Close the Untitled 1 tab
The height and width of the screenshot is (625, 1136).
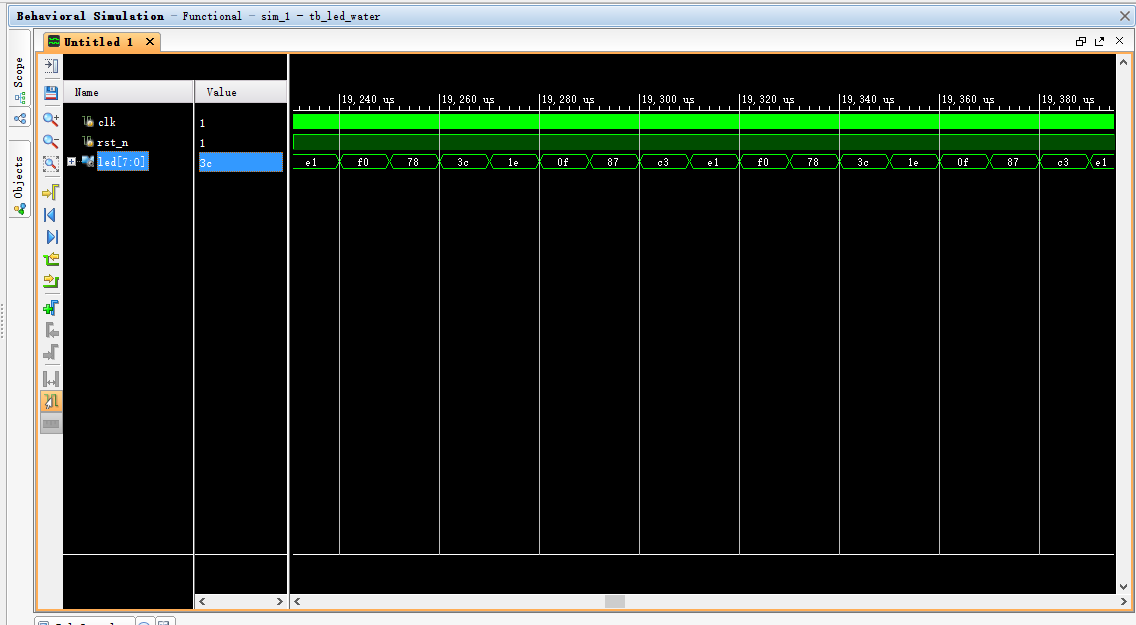click(150, 41)
